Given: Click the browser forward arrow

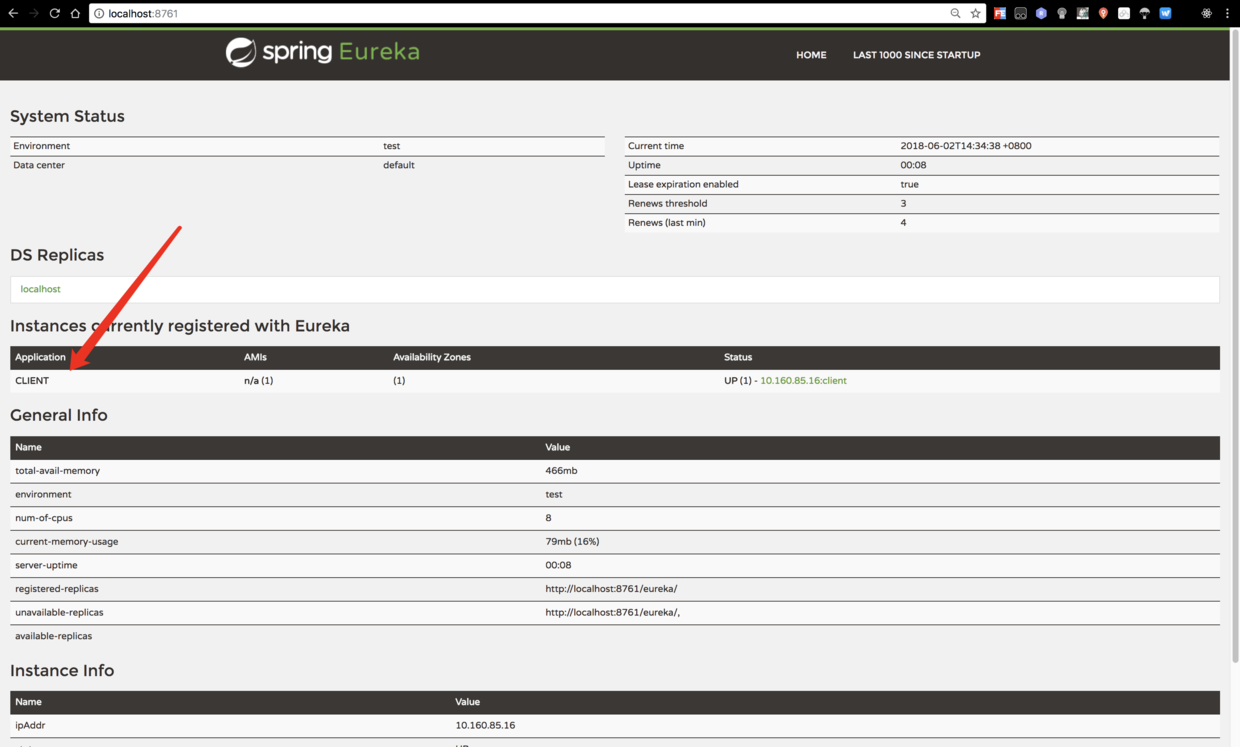Looking at the screenshot, I should pos(34,13).
